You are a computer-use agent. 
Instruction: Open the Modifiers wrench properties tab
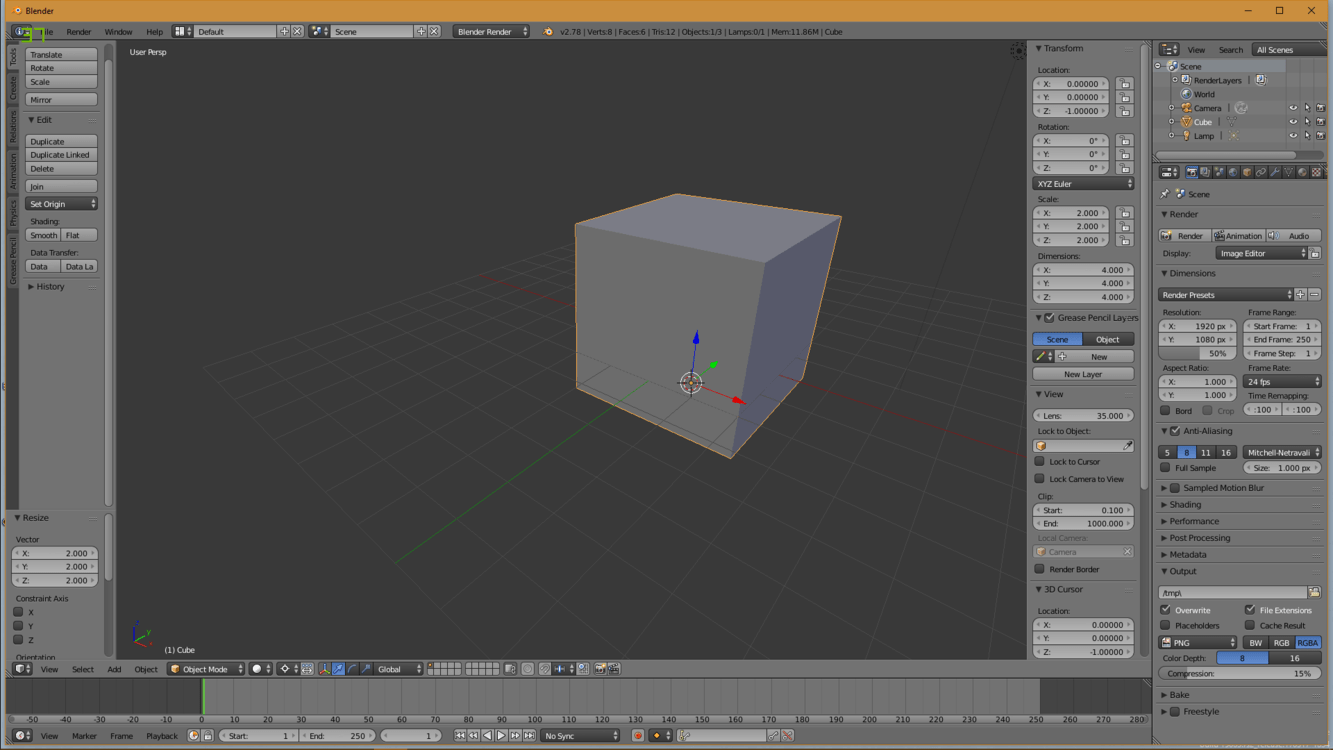pyautogui.click(x=1275, y=172)
